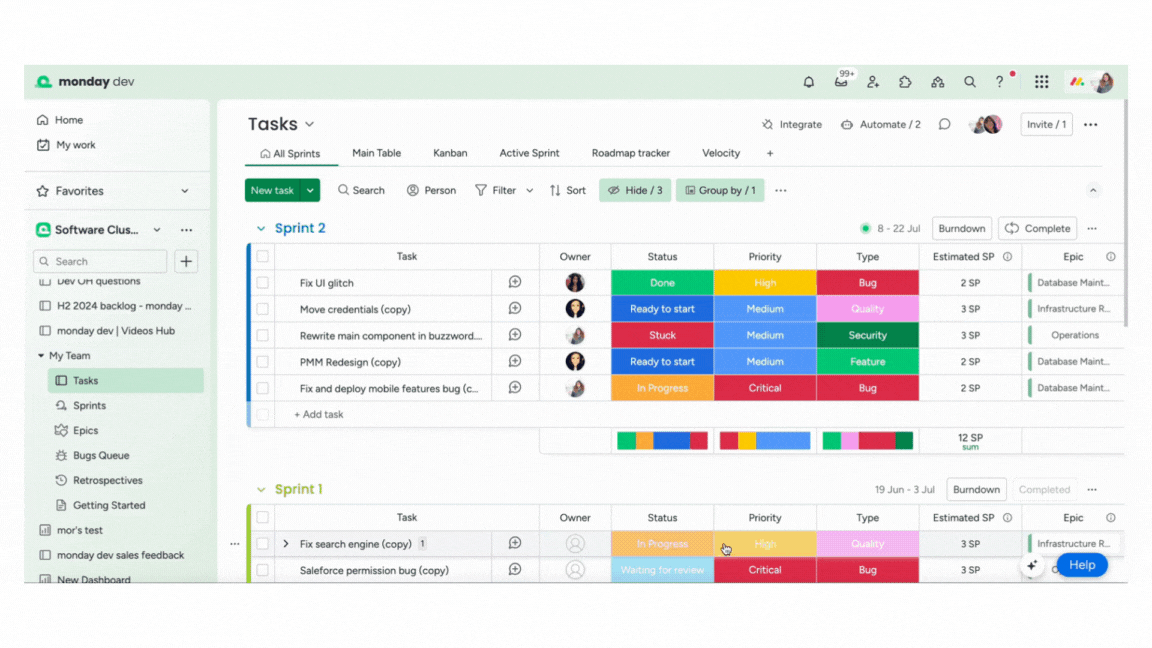Click the invite members icon in top bar

pos(873,82)
